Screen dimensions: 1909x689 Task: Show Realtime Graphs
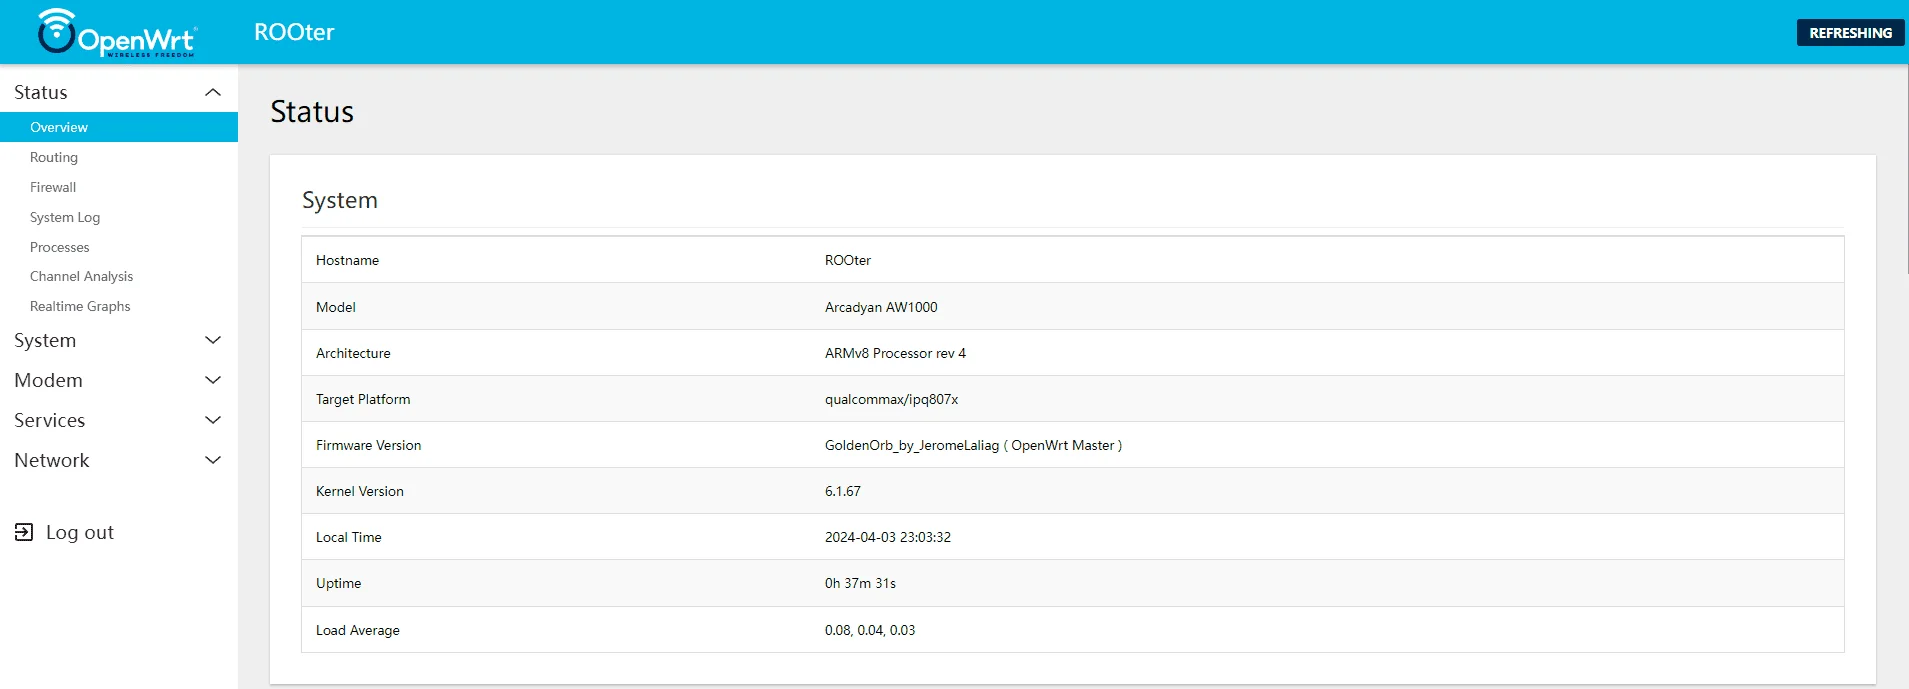click(80, 306)
